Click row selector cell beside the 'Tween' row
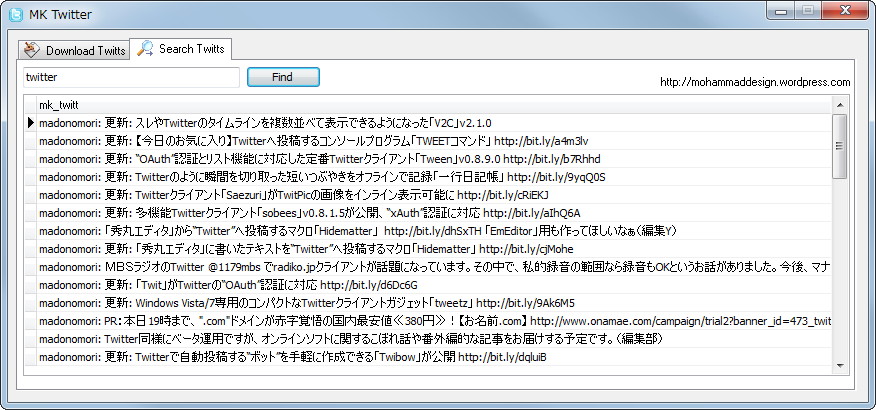This screenshot has width=876, height=410. [x=31, y=159]
